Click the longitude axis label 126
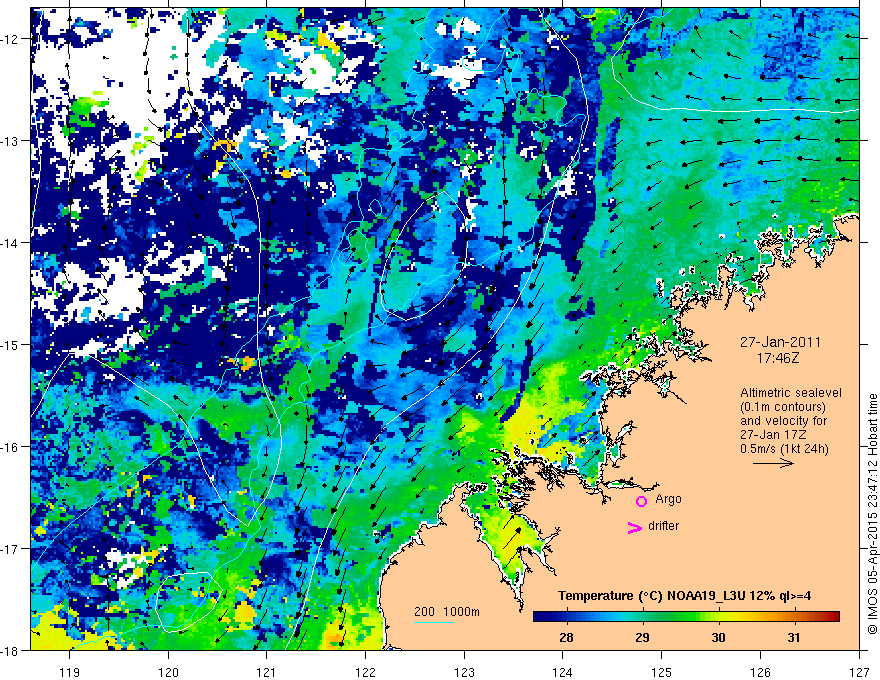Screen dimensions: 880x680 (760, 672)
